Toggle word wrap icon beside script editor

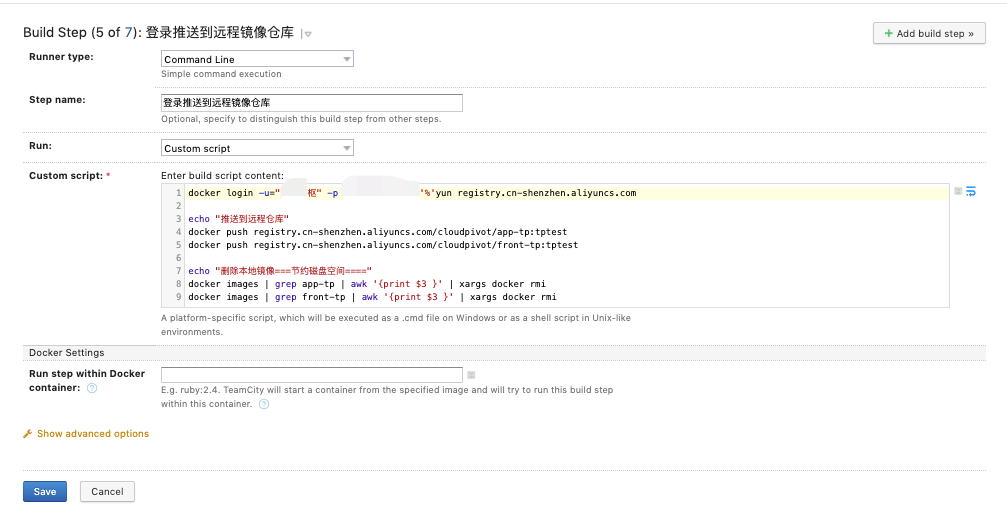(971, 191)
